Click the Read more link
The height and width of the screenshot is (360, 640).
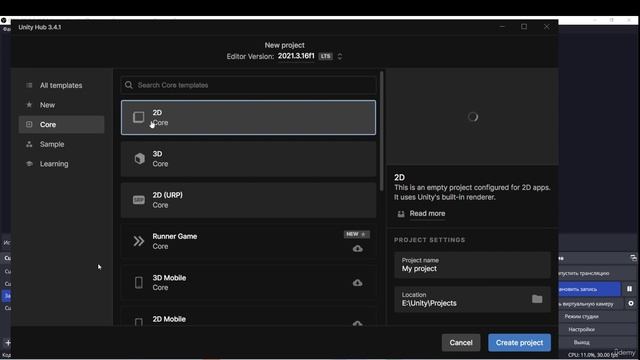(427, 213)
